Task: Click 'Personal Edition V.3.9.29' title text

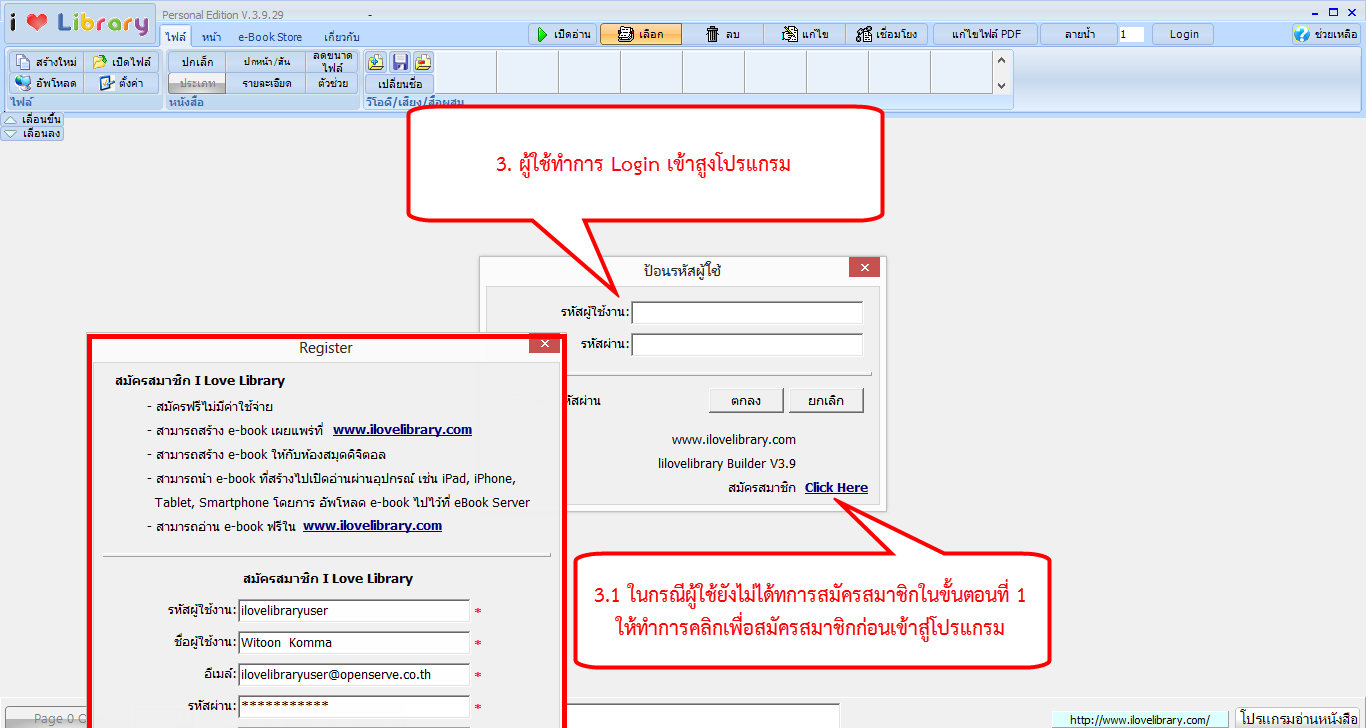Action: click(x=222, y=15)
